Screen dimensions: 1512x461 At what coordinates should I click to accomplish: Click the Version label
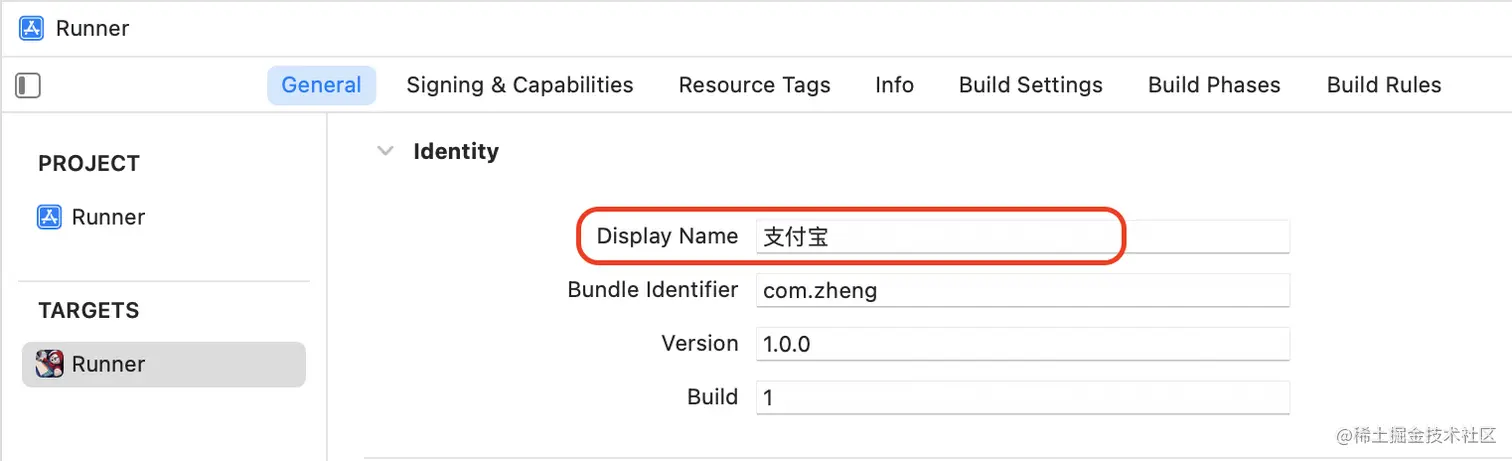(700, 343)
